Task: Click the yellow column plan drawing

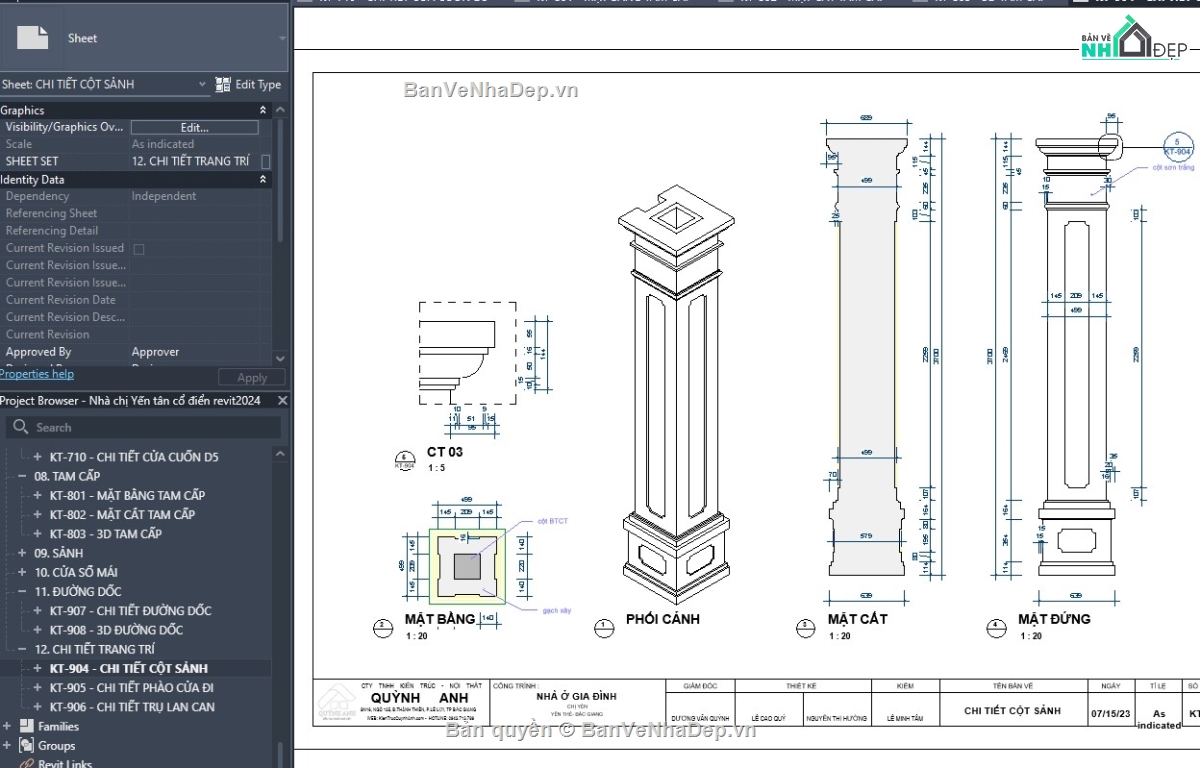Action: (467, 567)
